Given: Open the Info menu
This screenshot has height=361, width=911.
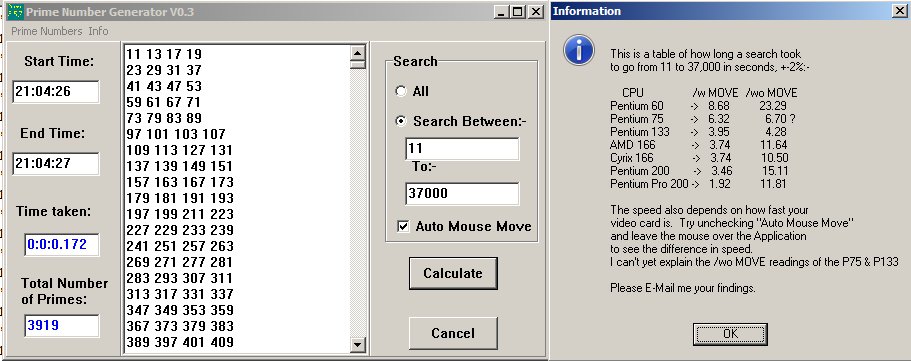Looking at the screenshot, I should 98,31.
